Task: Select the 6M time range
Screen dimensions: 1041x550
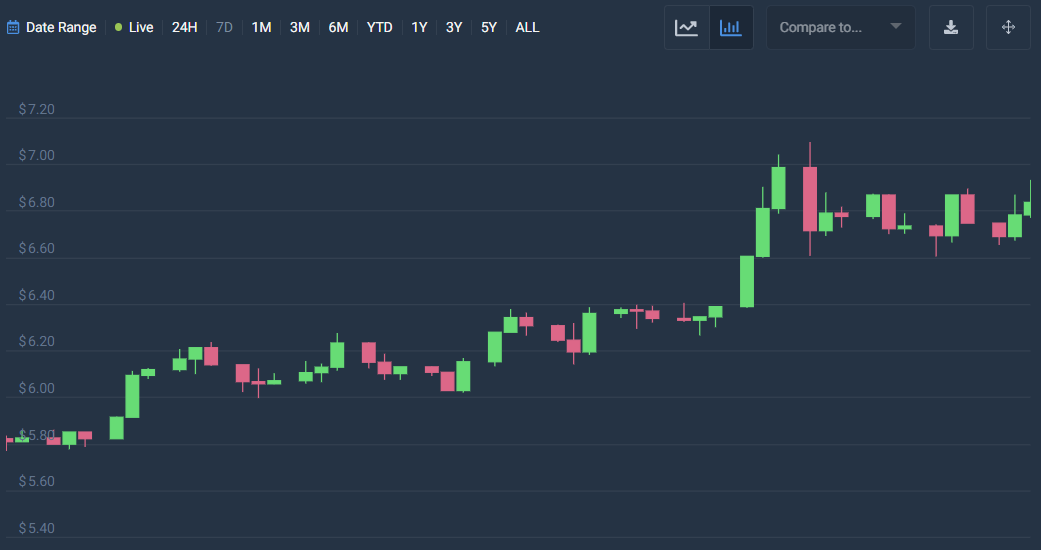Action: pyautogui.click(x=339, y=27)
